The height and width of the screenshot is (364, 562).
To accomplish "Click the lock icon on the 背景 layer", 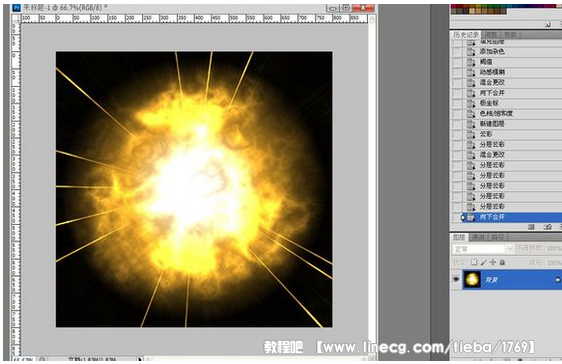I will click(558, 279).
